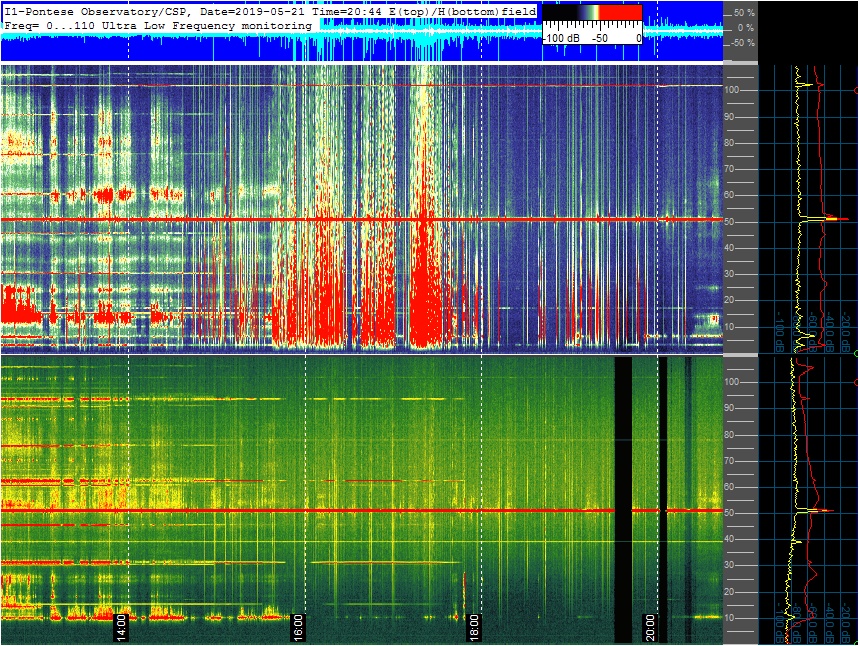Click 90 Hz tick on H-field axis
Screen dimensions: 859x646
click(730, 408)
